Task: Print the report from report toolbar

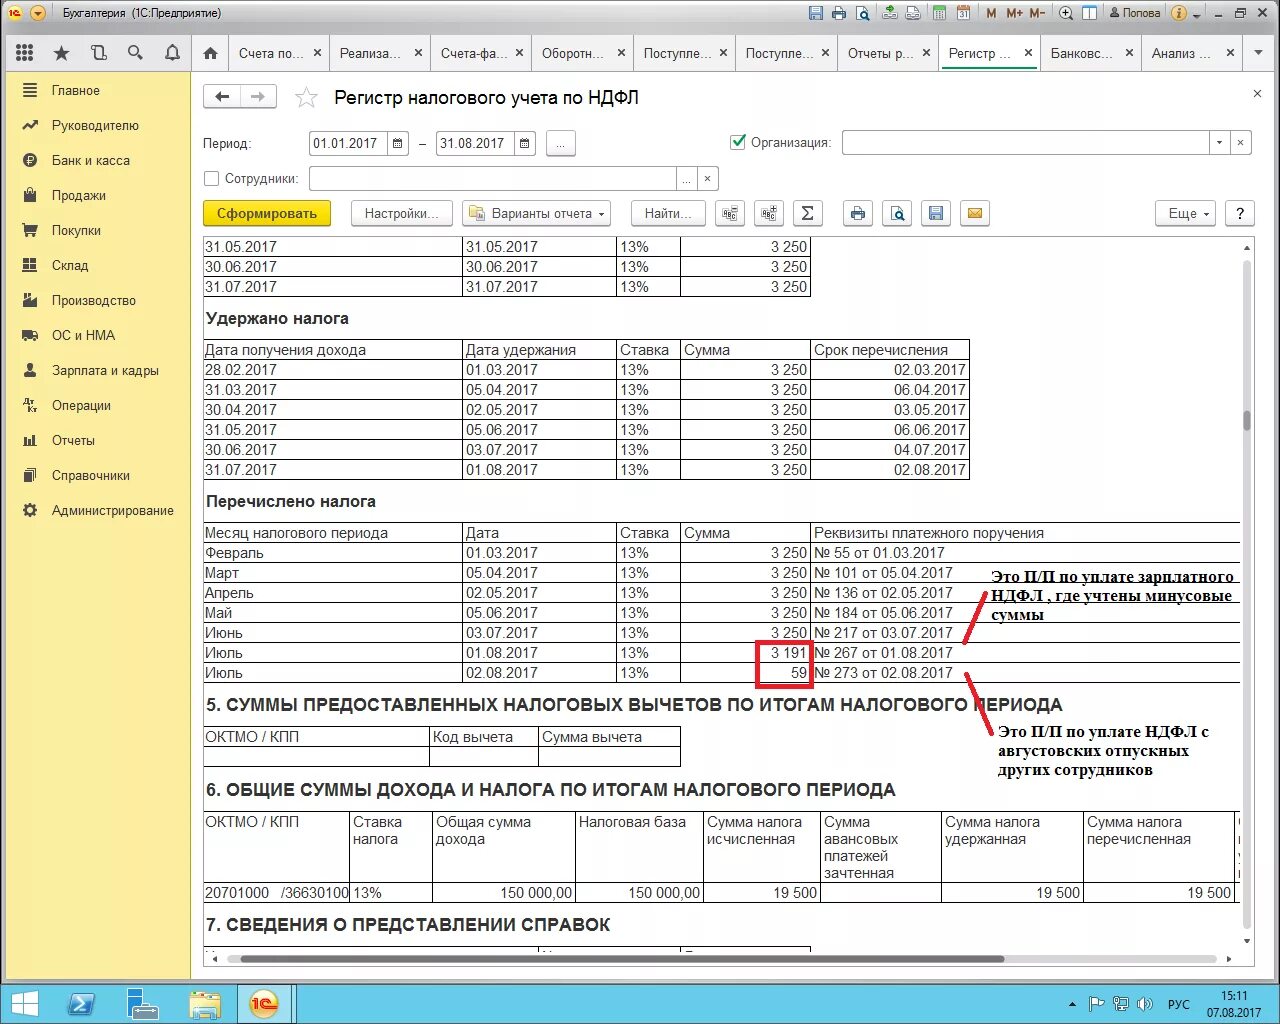Action: 858,213
